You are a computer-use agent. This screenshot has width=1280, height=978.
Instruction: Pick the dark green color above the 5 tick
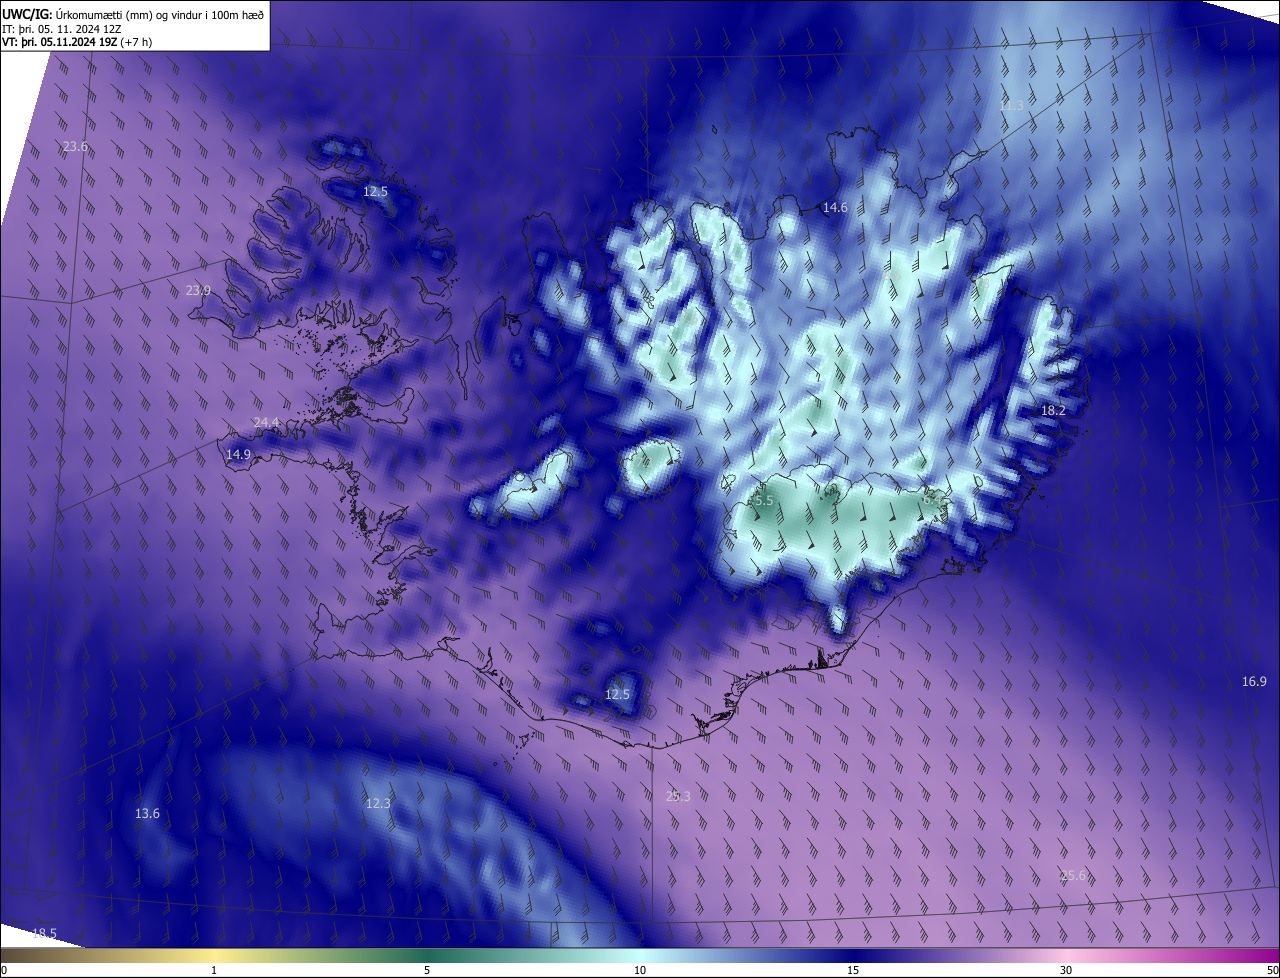point(427,956)
